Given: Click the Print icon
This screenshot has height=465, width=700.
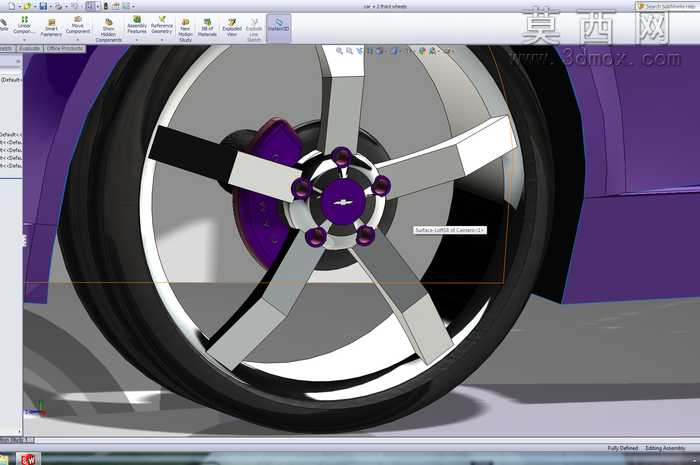Looking at the screenshot, I should click(58, 6).
